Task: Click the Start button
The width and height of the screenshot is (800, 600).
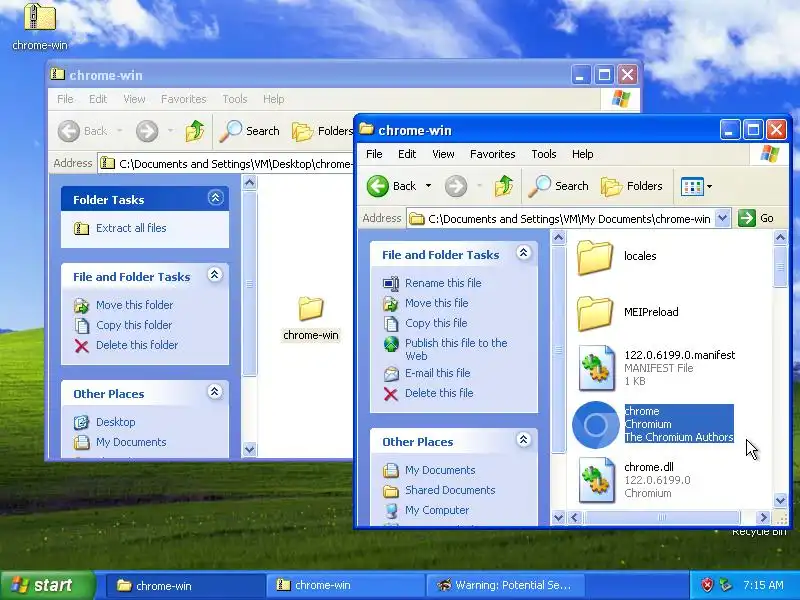Action: pyautogui.click(x=47, y=585)
